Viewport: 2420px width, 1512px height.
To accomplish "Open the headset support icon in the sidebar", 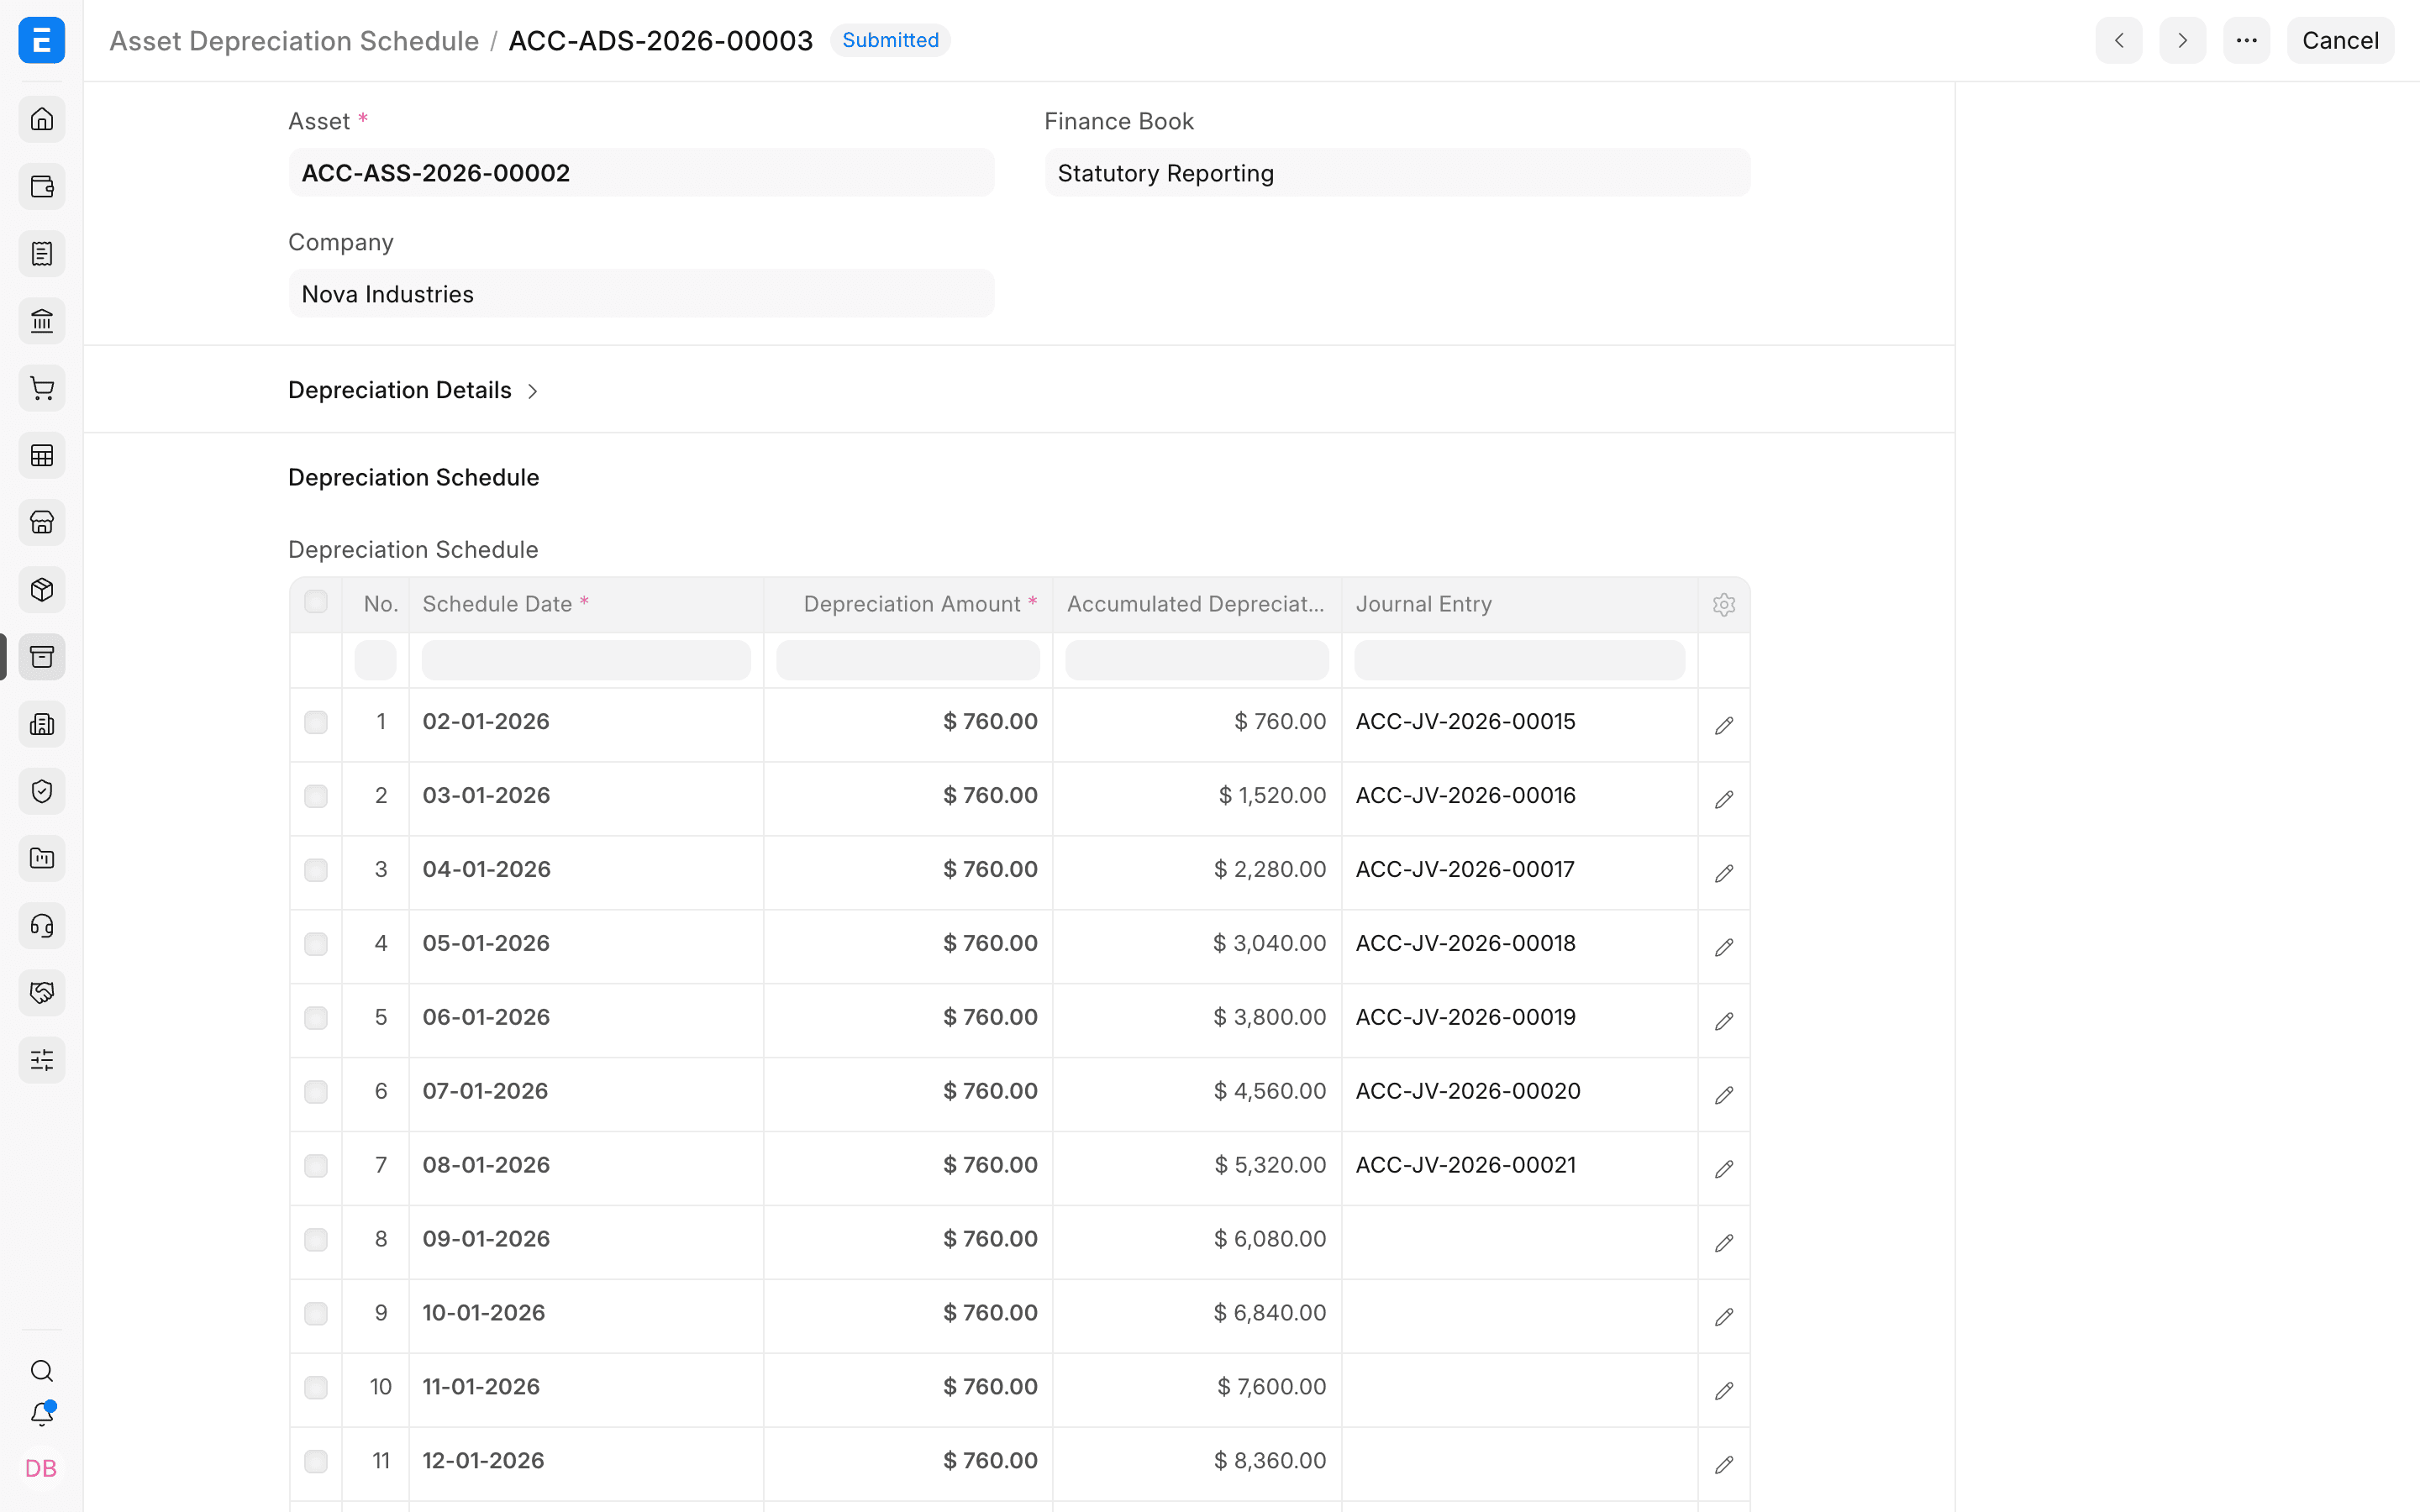I will tap(41, 925).
